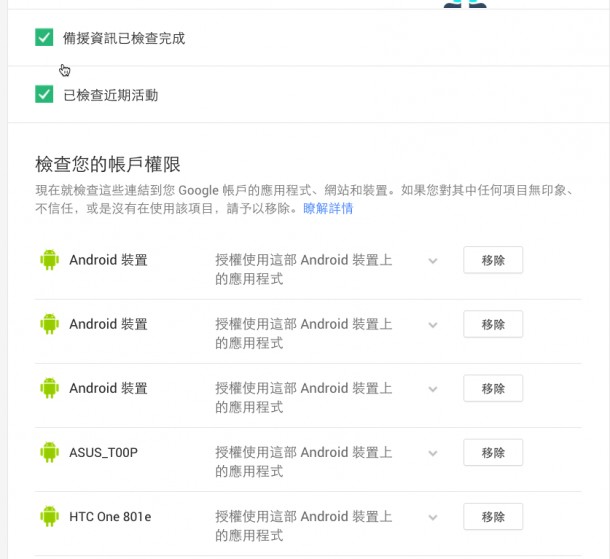Screen dimensions: 610x559
Task: Select the ASUS_T00P device name
Action: coord(103,452)
